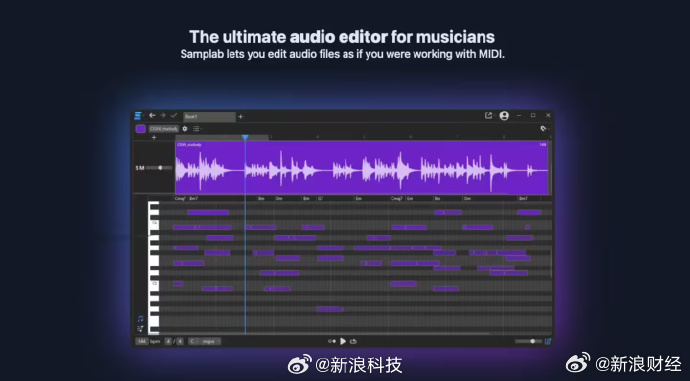Click the time signature numerator field
The image size is (690, 381).
point(168,341)
